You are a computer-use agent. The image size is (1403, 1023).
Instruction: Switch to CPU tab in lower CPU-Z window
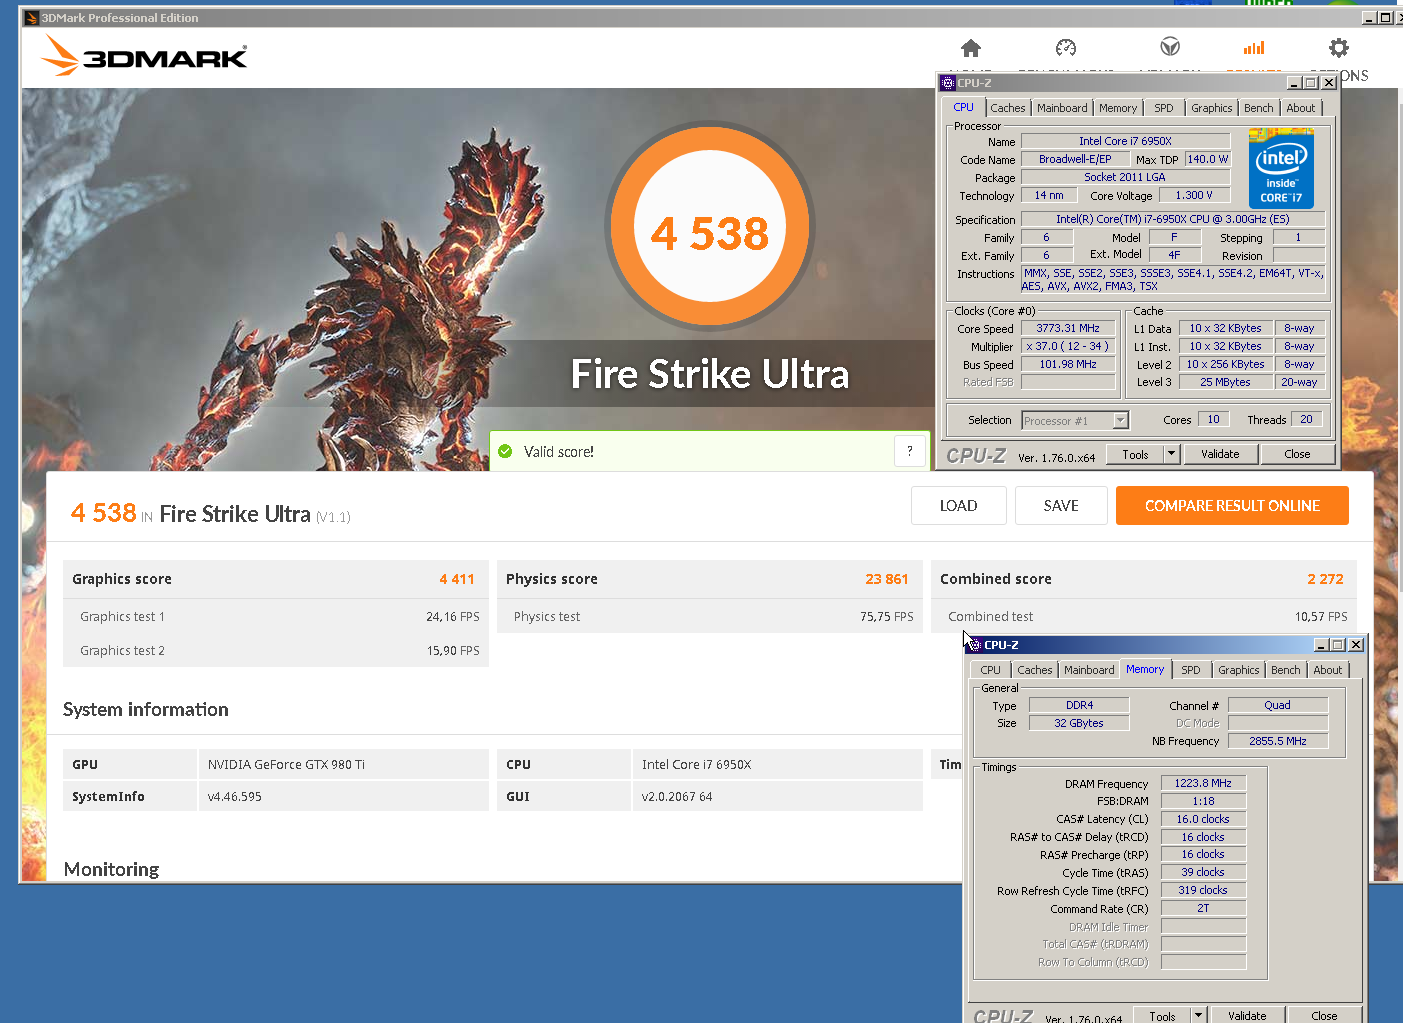point(990,670)
